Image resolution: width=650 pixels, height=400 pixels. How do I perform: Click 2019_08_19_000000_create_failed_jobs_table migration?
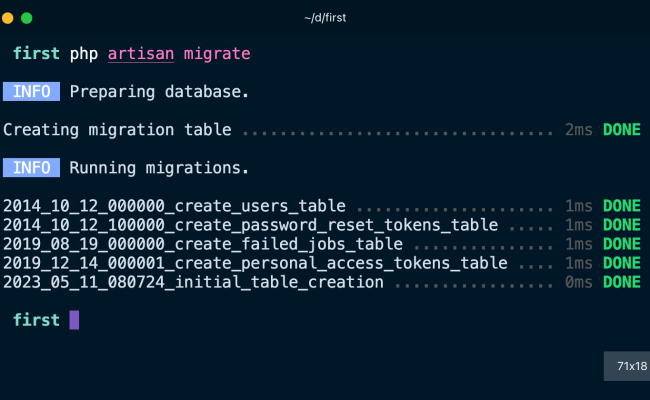(x=203, y=244)
